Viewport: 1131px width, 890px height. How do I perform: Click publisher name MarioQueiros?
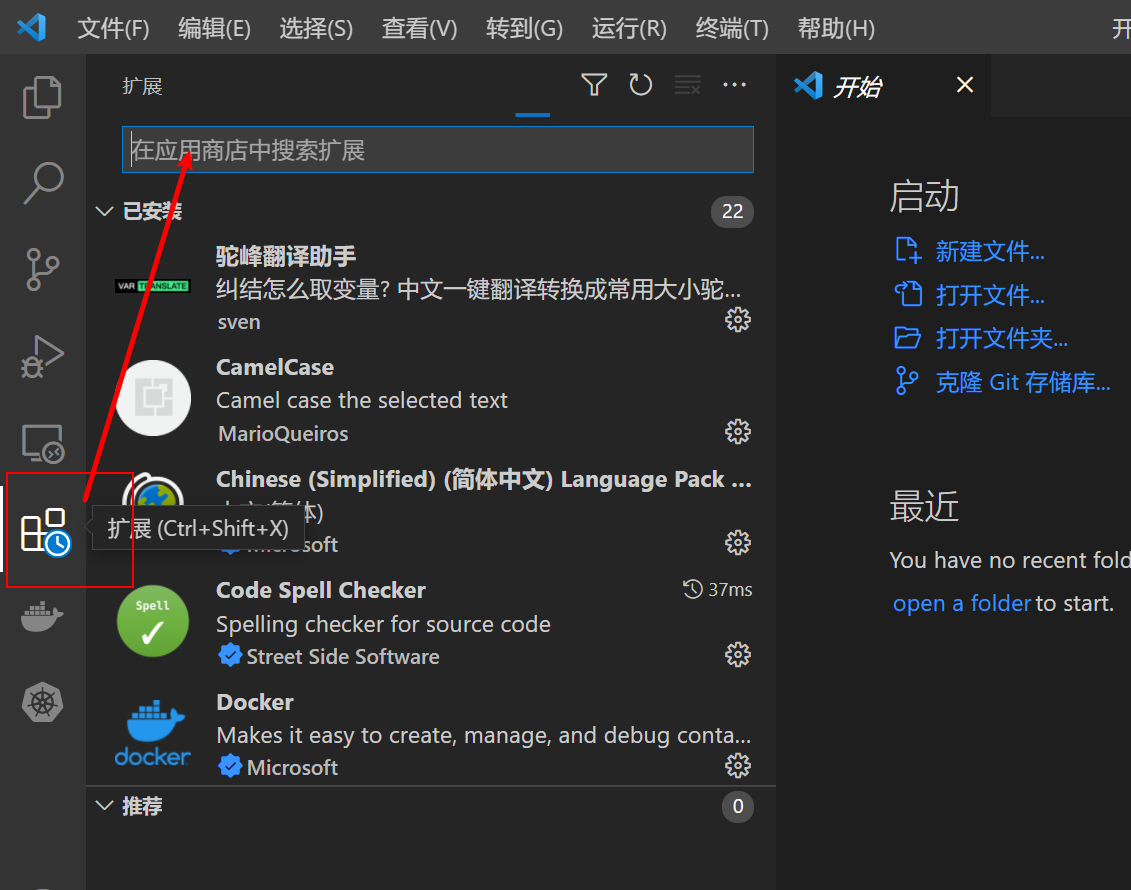[283, 433]
